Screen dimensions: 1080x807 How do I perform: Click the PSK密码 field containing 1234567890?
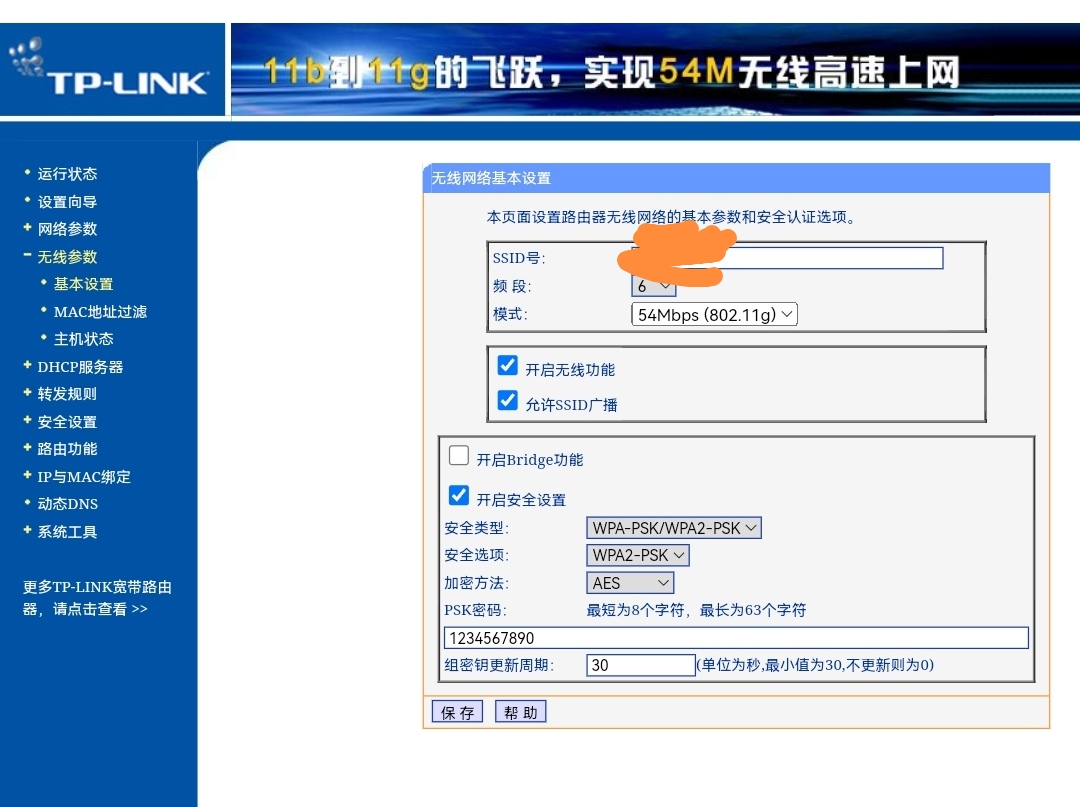pos(736,638)
